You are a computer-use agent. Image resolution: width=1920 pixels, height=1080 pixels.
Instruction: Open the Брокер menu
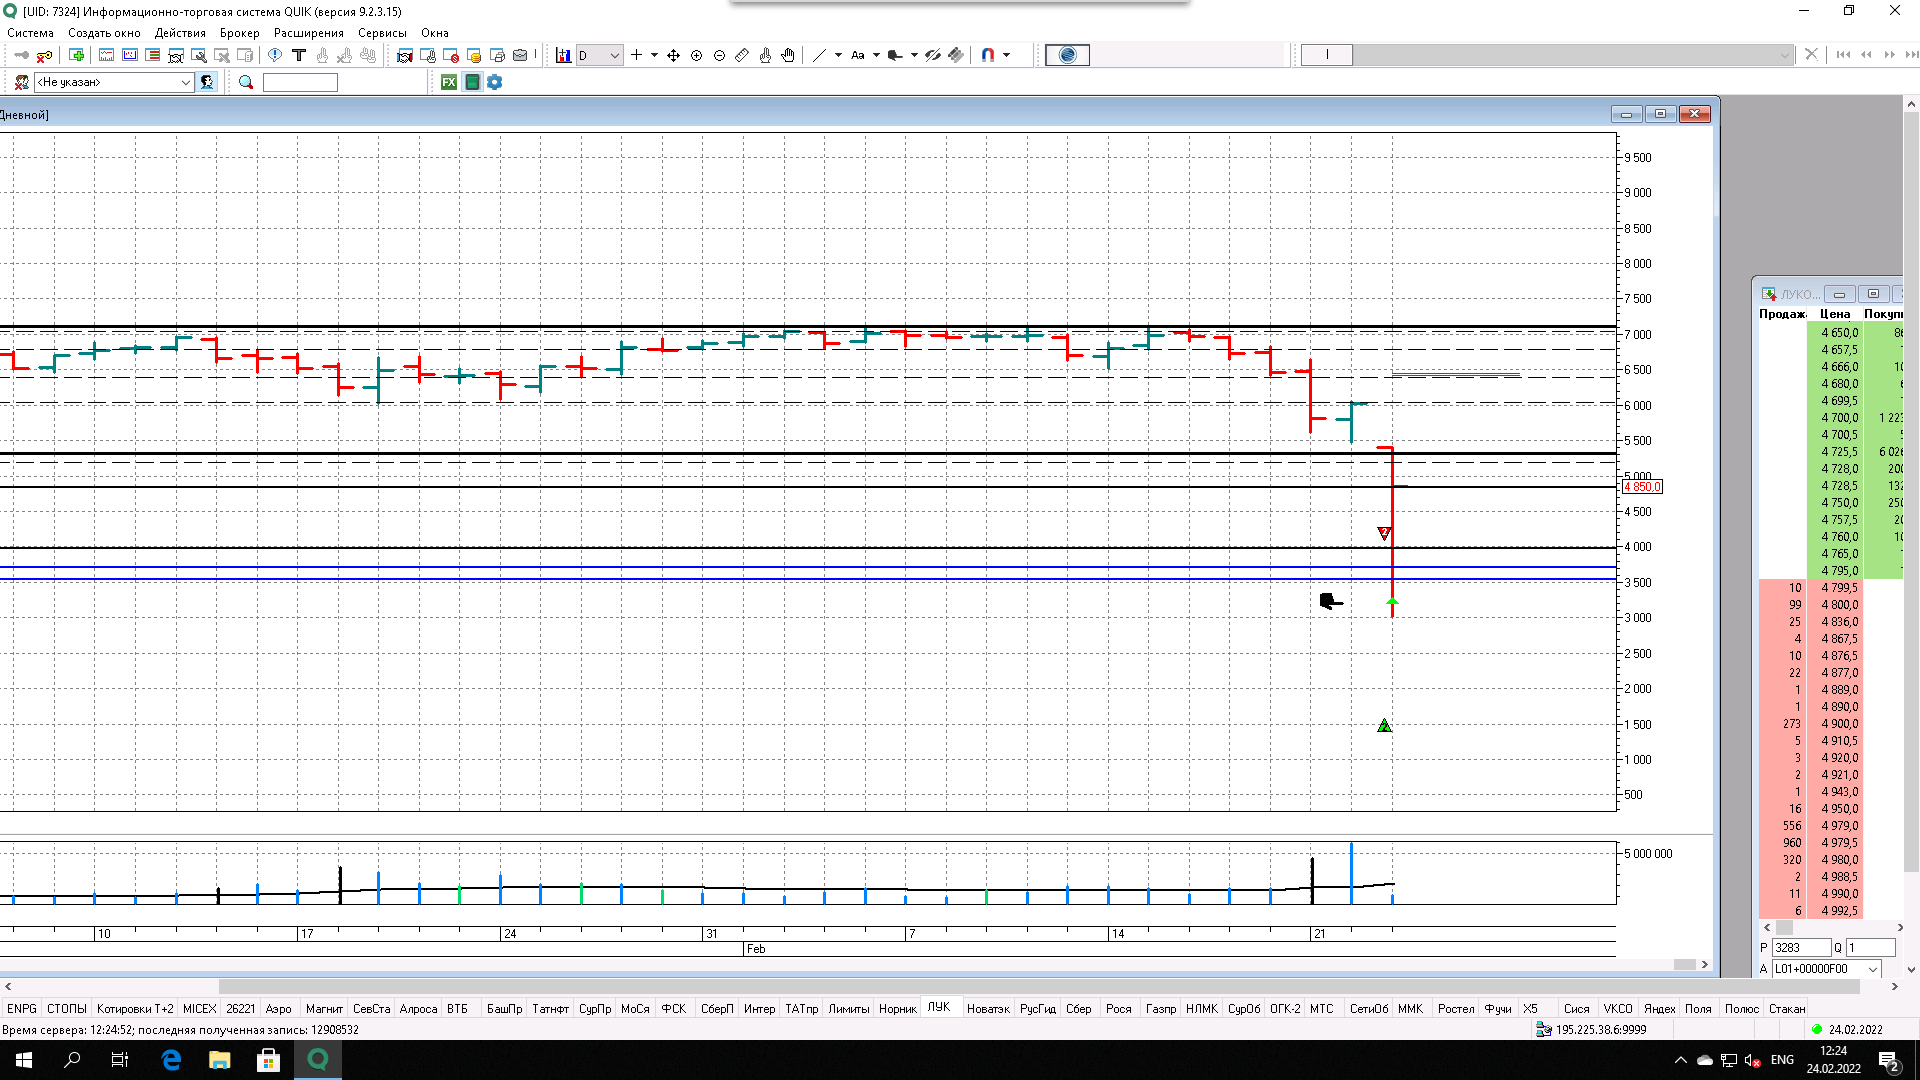coord(239,33)
